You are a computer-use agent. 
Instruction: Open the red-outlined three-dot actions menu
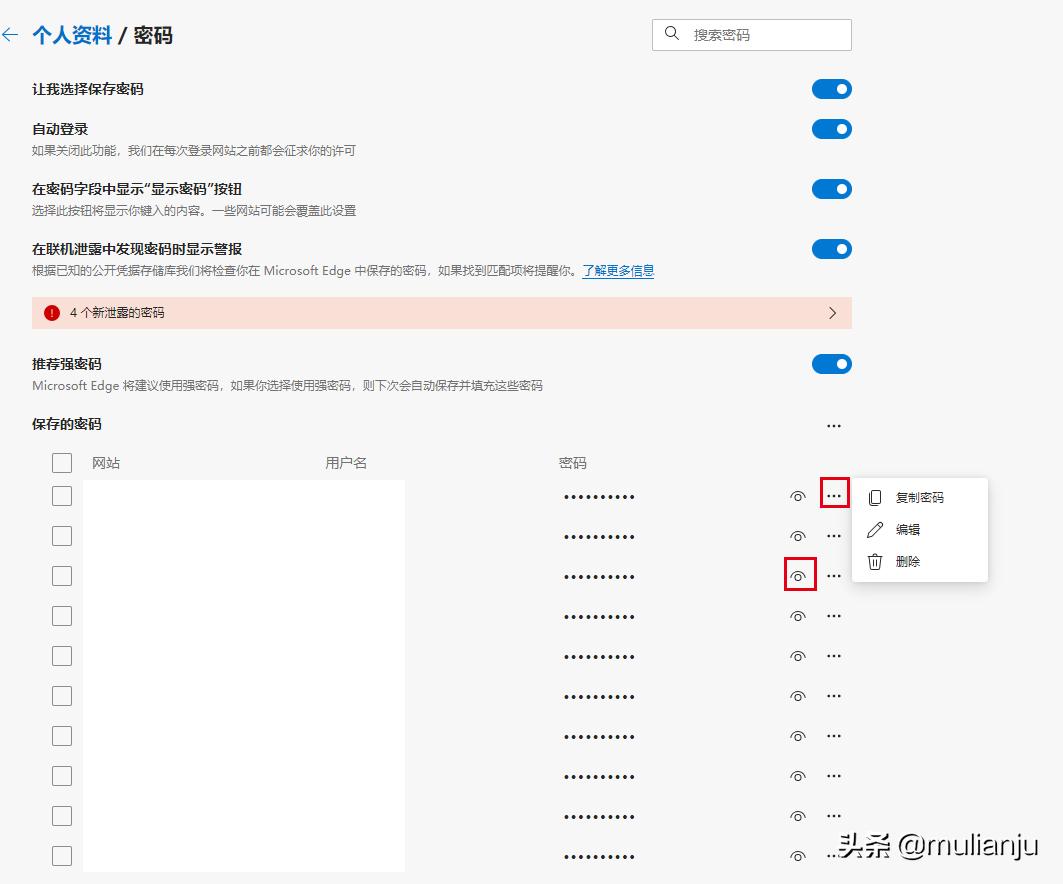(834, 493)
